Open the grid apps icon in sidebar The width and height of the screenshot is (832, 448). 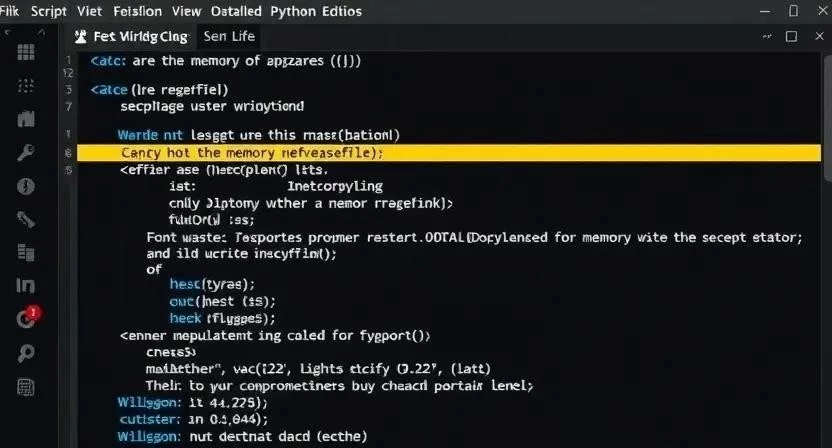coord(26,52)
